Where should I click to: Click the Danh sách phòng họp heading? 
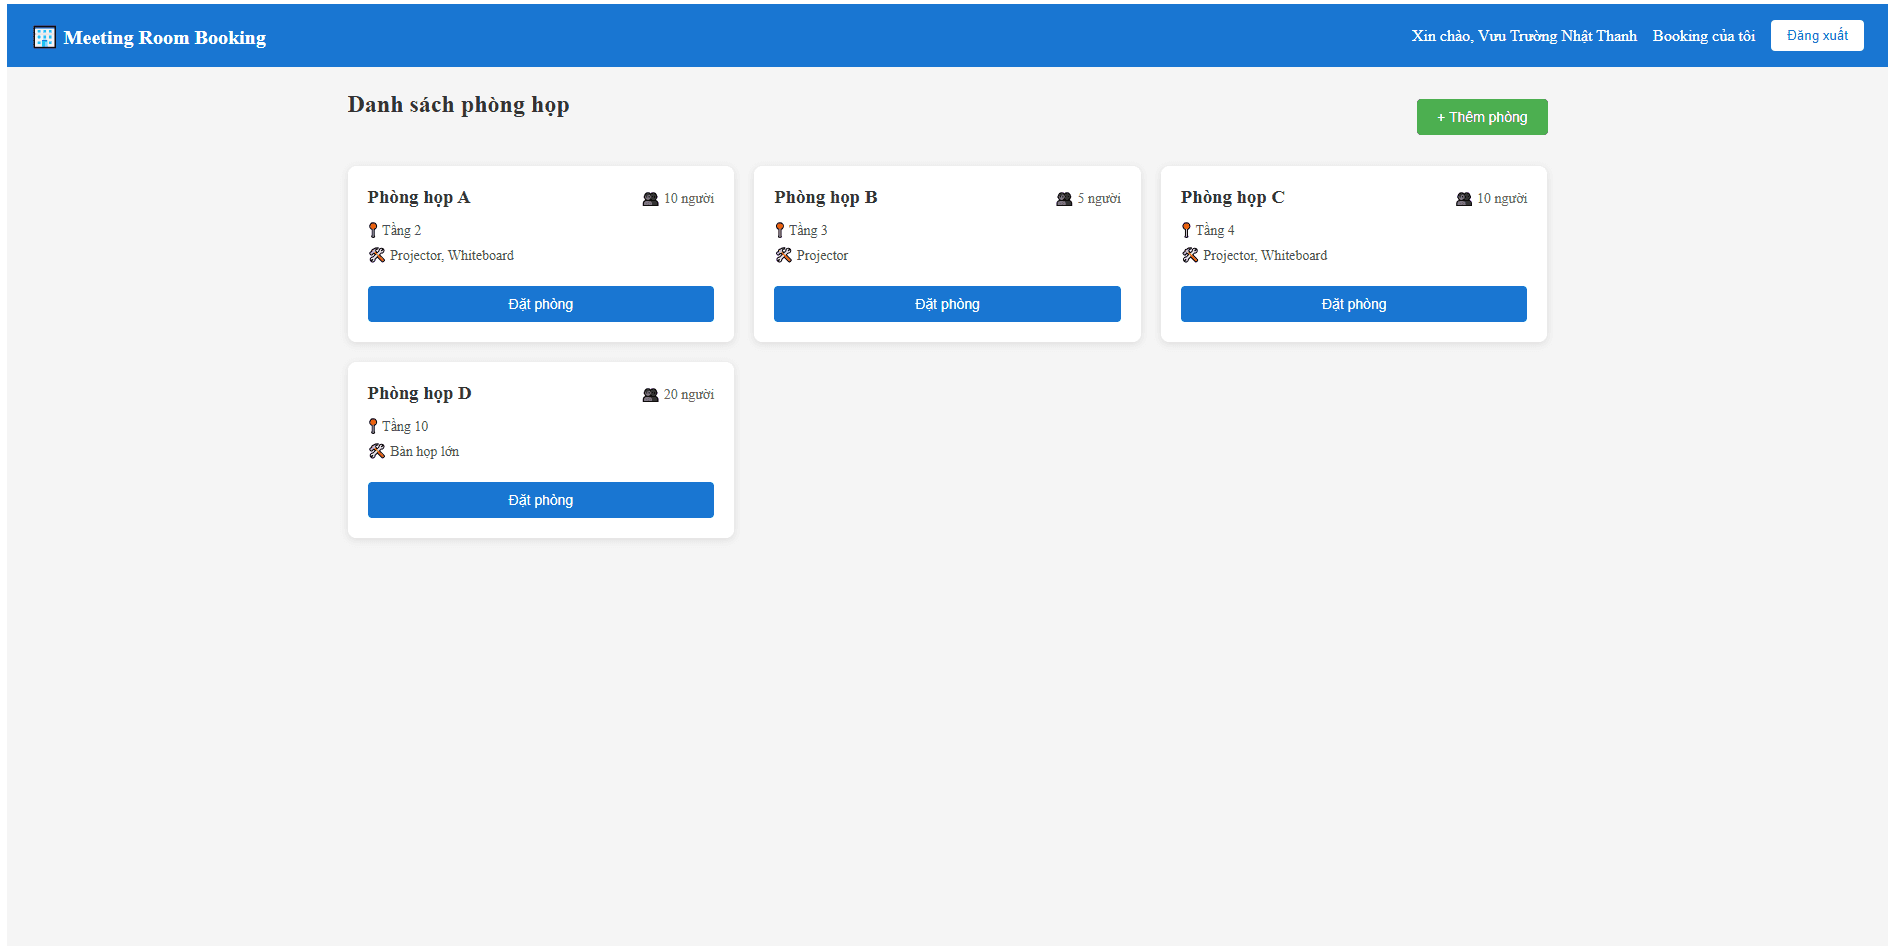pos(458,105)
